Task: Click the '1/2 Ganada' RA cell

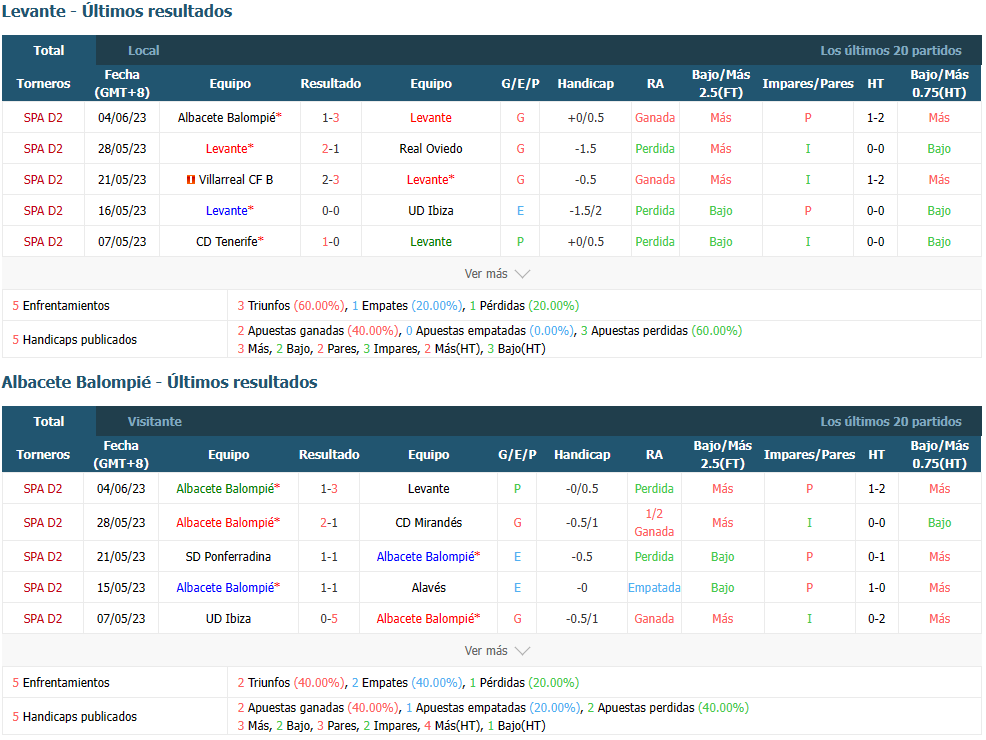Action: tap(654, 522)
